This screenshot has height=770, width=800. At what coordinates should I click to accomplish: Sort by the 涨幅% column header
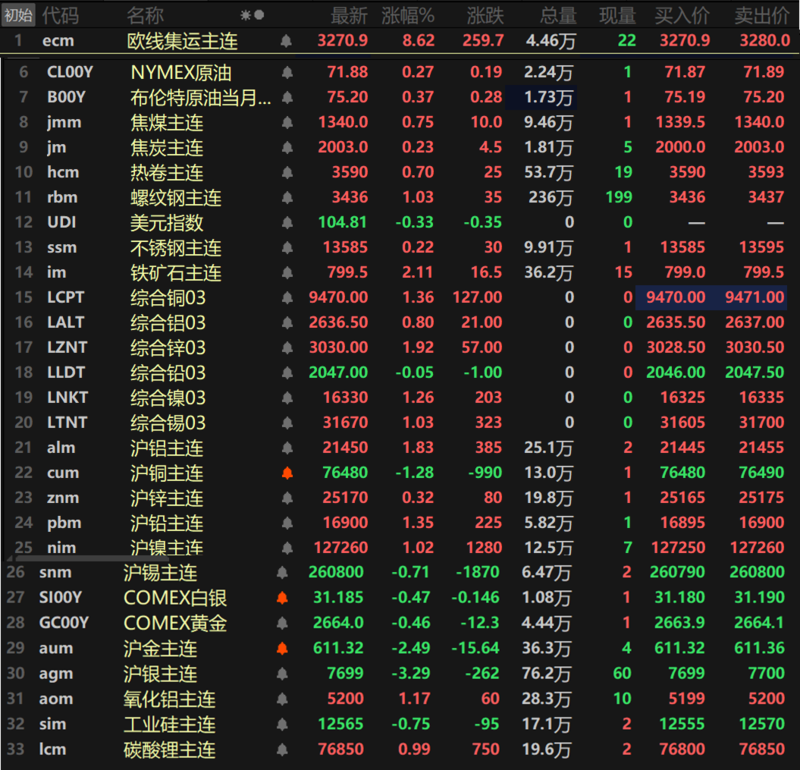coord(408,16)
